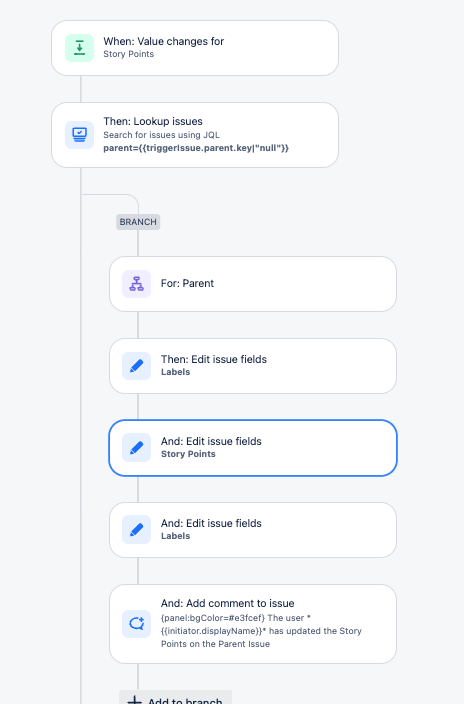
Task: Click the purple Parent hierarchy icon
Action: [137, 284]
